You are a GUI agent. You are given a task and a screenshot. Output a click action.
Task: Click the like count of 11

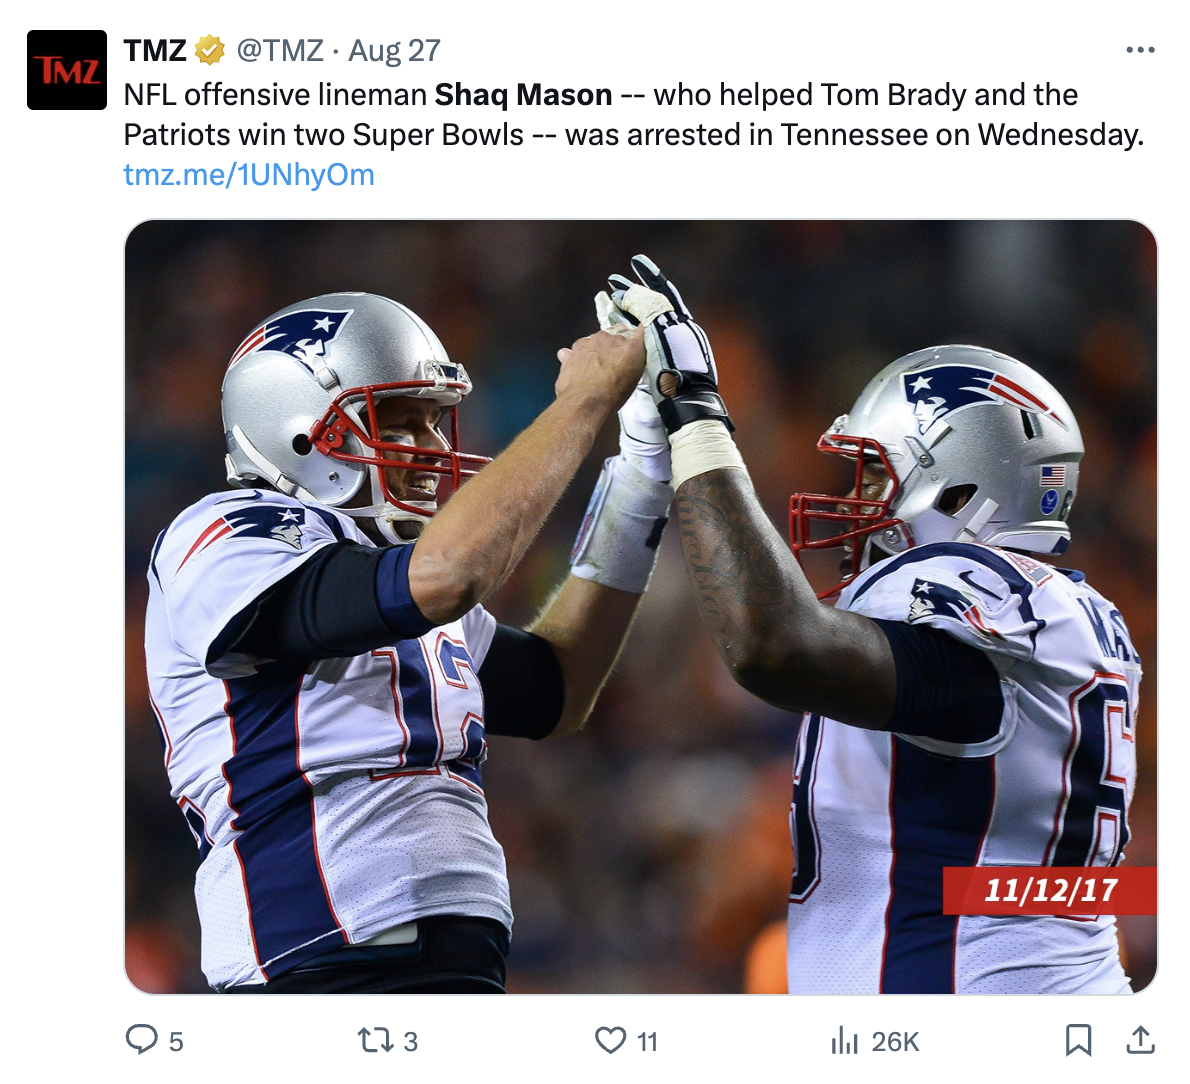click(x=647, y=1041)
